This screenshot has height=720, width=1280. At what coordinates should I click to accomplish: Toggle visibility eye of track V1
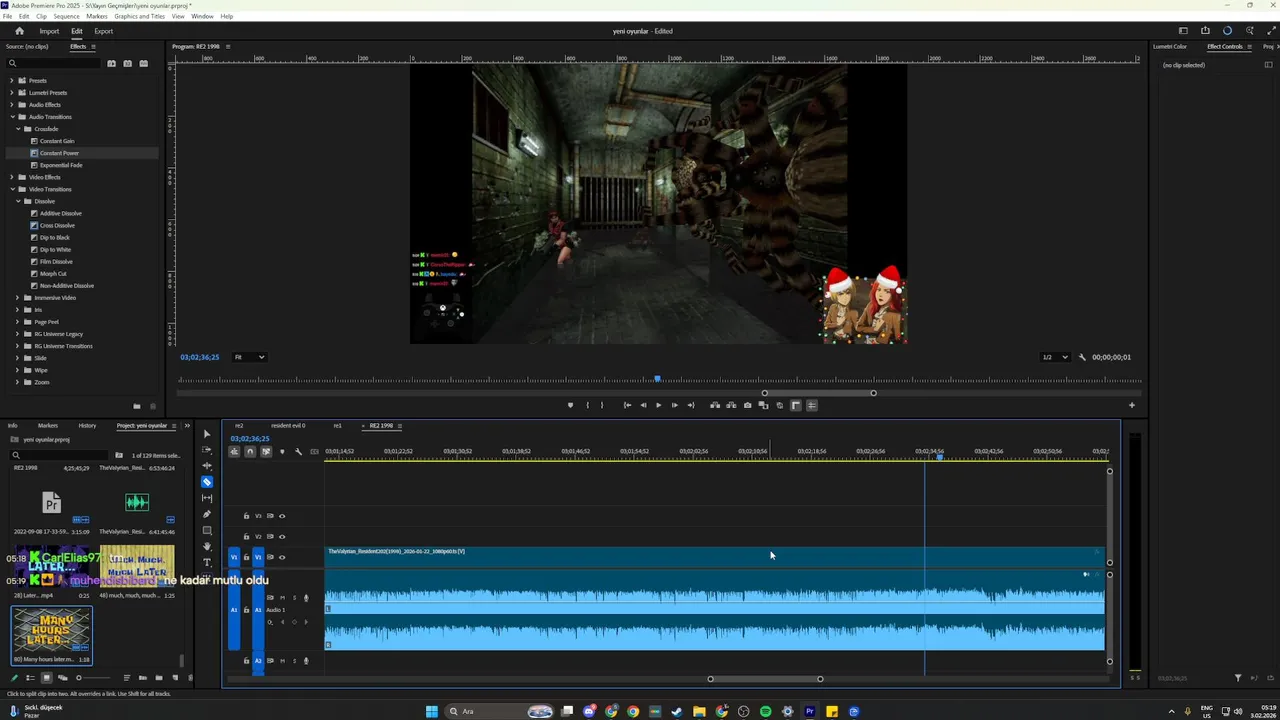coord(282,557)
